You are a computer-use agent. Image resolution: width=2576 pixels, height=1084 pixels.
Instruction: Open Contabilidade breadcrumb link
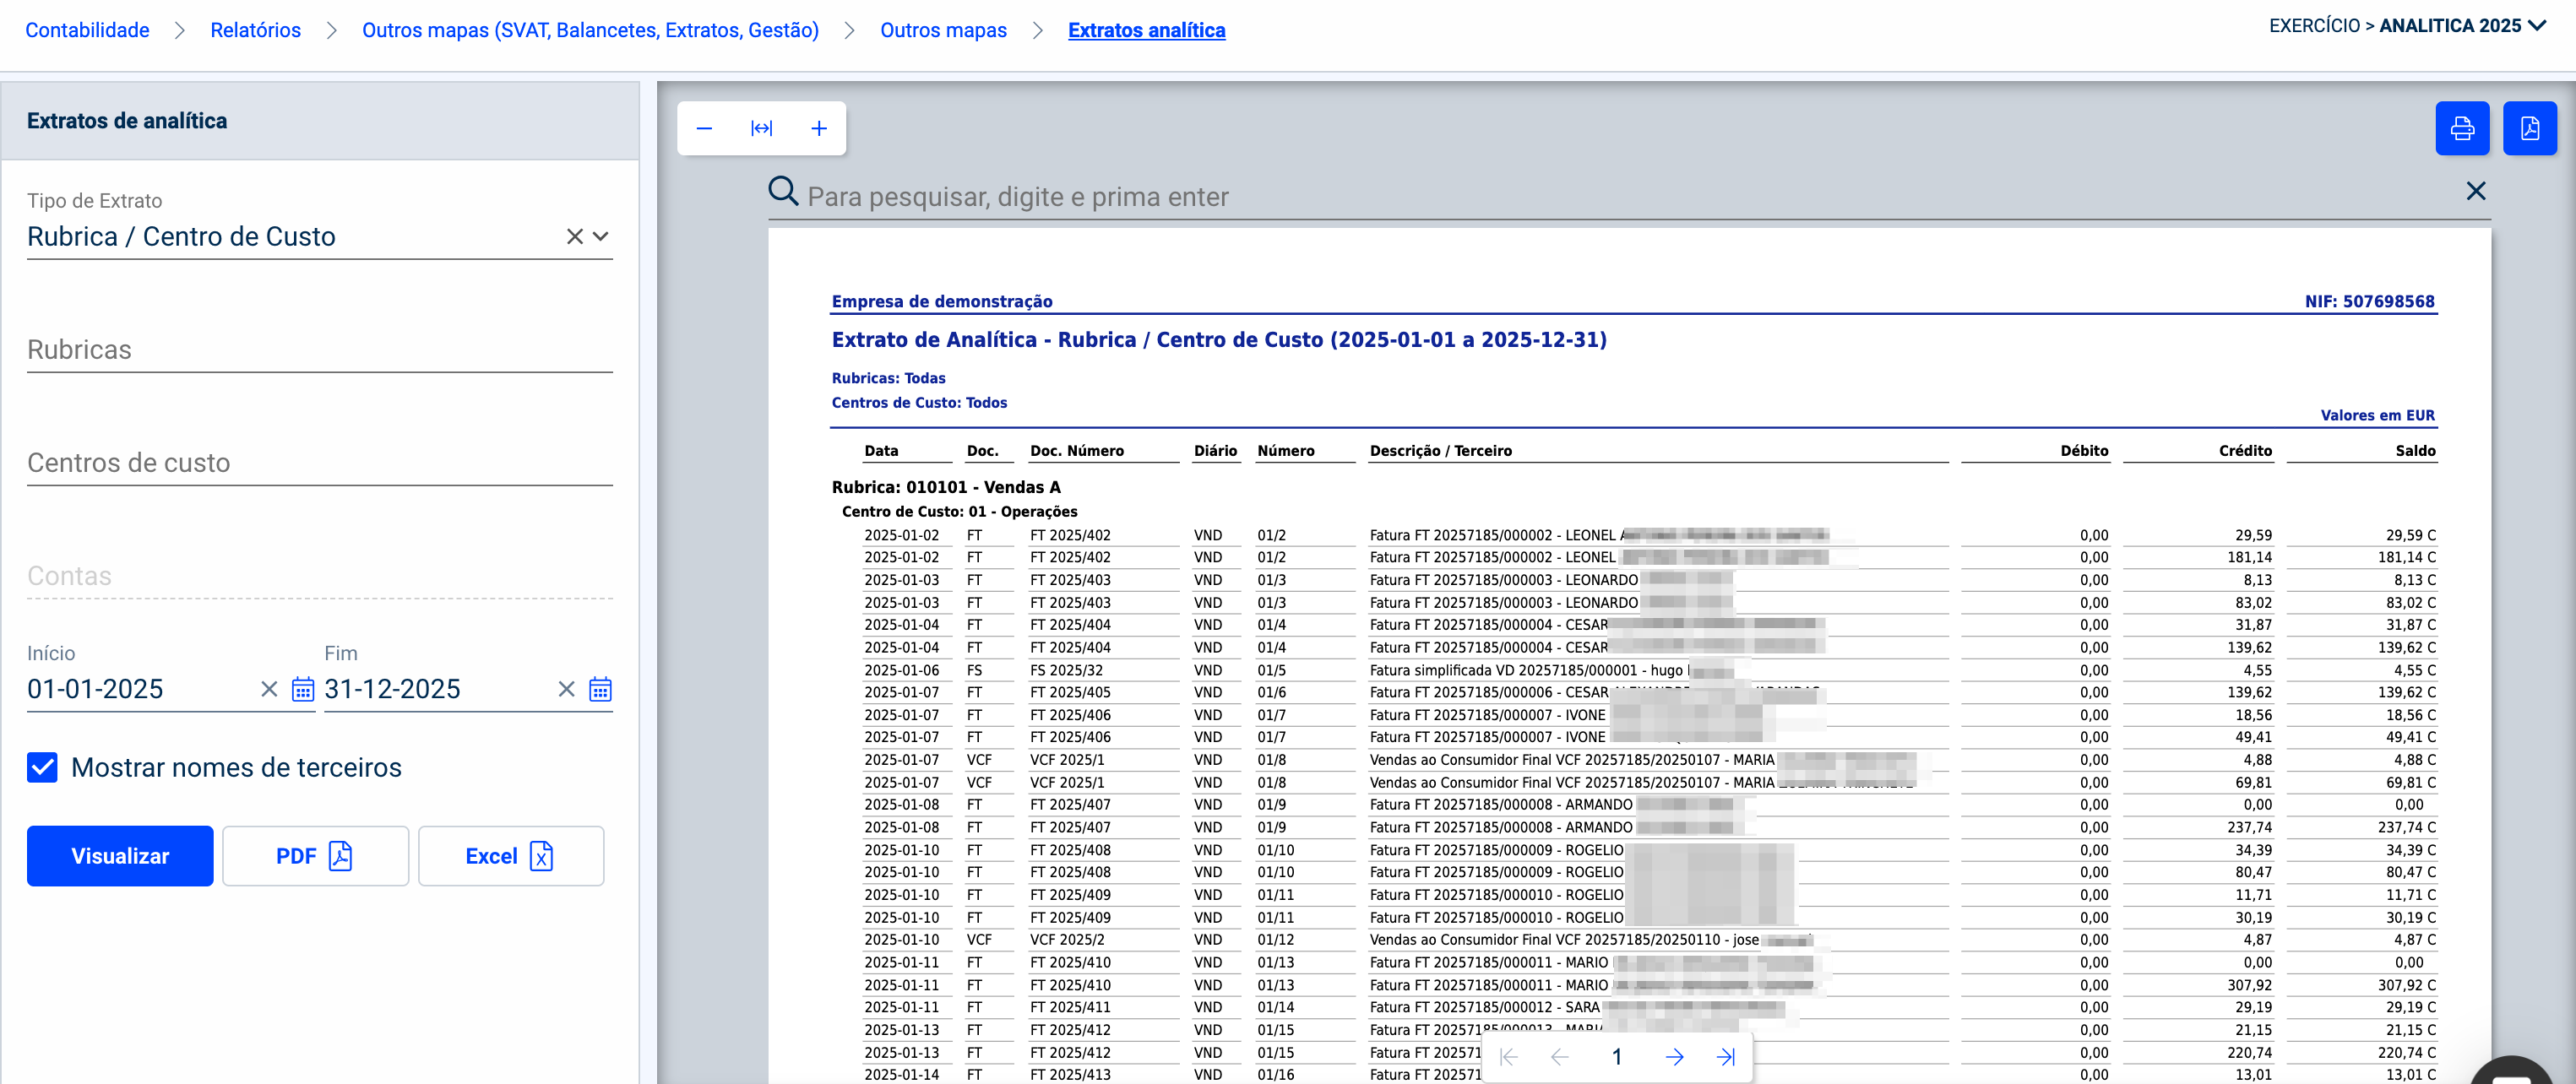tap(87, 30)
